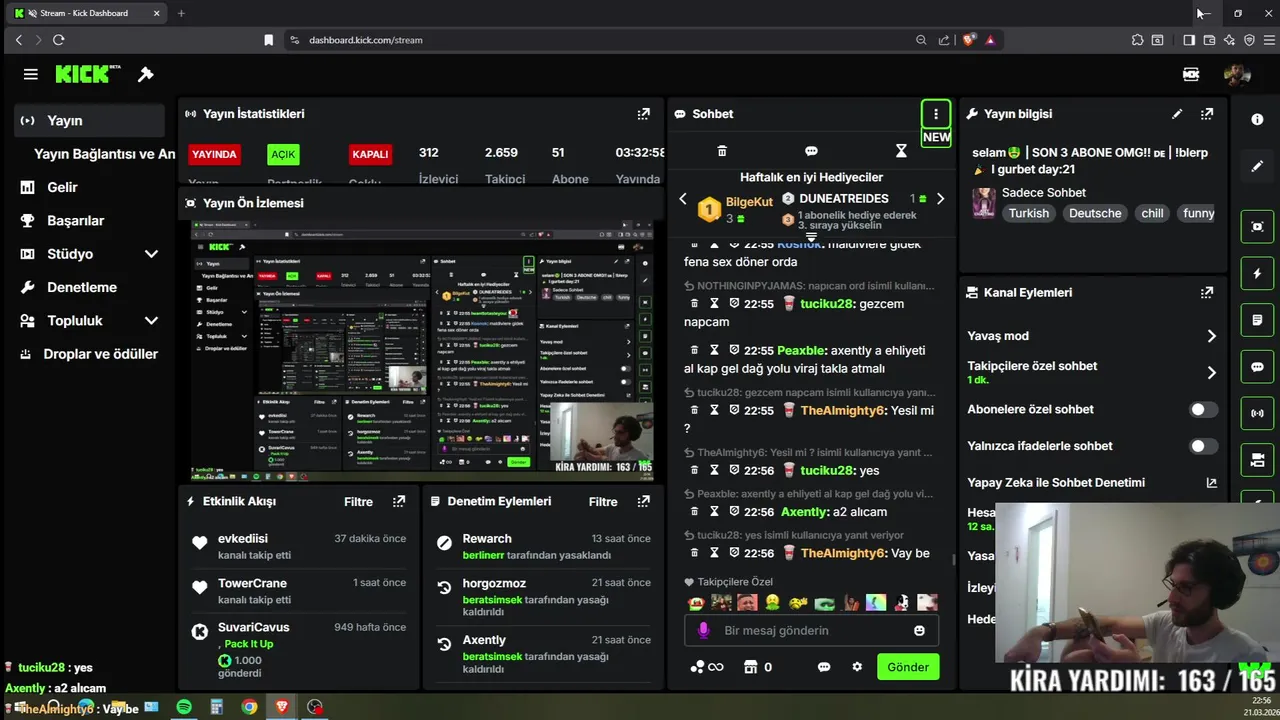Open Spotify from the taskbar

click(184, 707)
